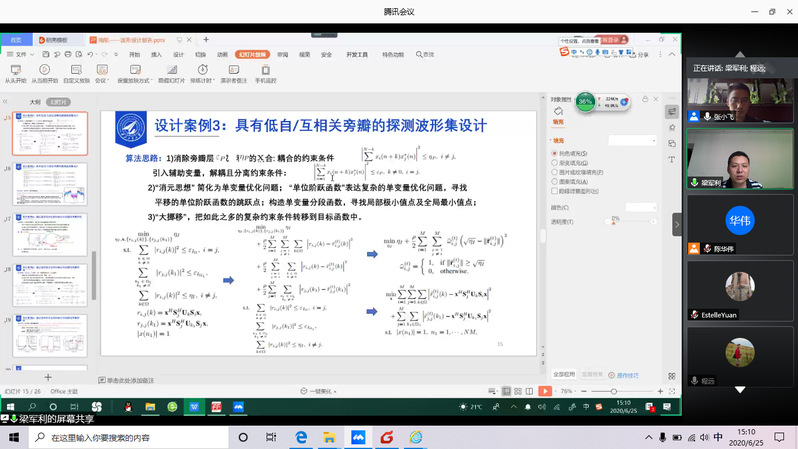Click the Windows taskbar search box
798x449 pixels.
[120, 438]
